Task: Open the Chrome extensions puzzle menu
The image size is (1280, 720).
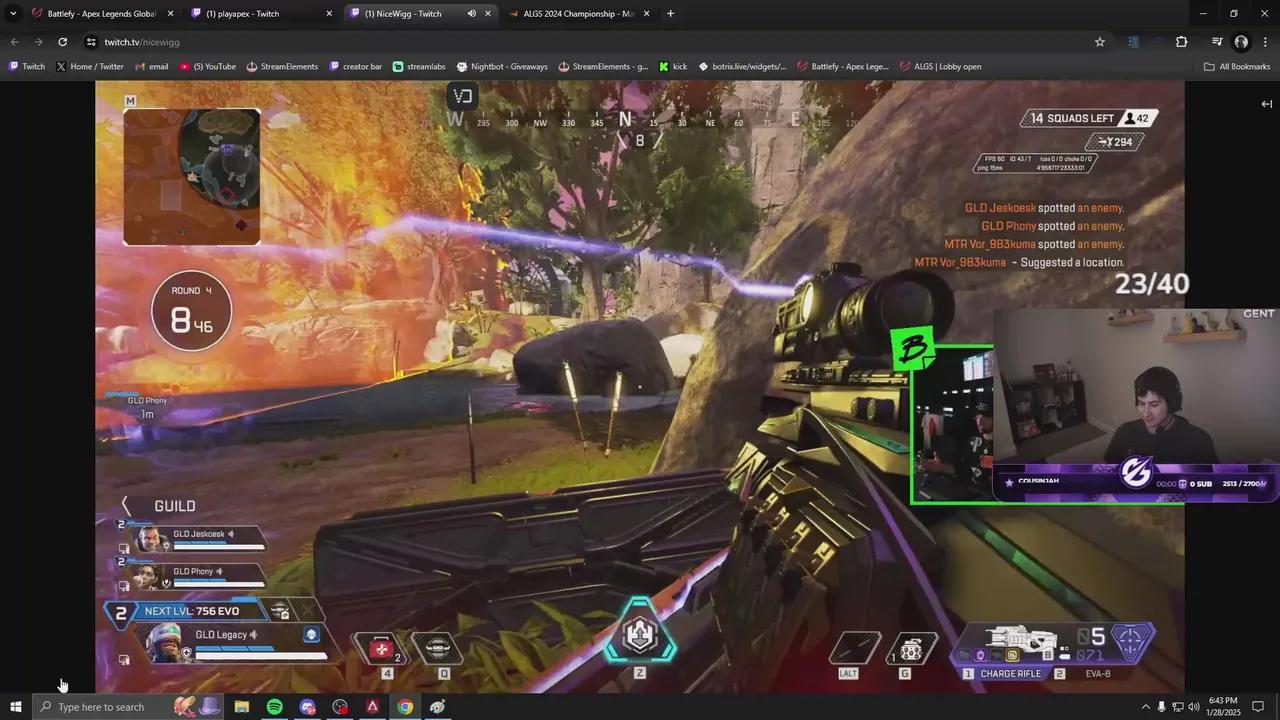Action: click(x=1181, y=42)
